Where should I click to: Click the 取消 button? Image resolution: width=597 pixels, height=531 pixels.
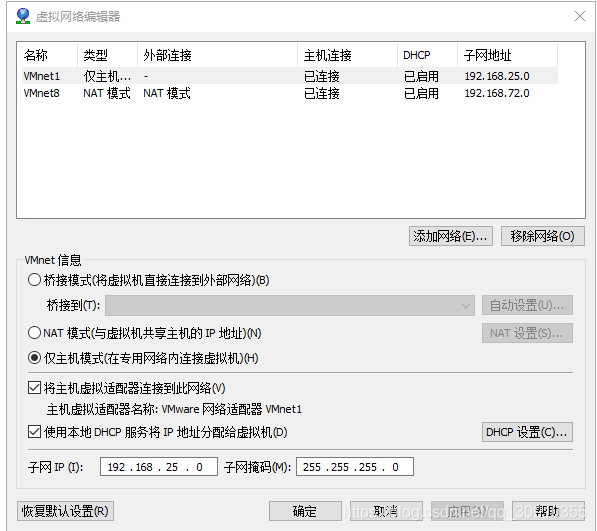386,511
